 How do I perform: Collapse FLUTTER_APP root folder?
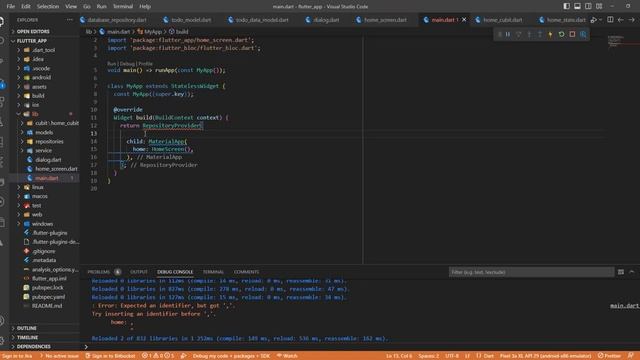44,41
